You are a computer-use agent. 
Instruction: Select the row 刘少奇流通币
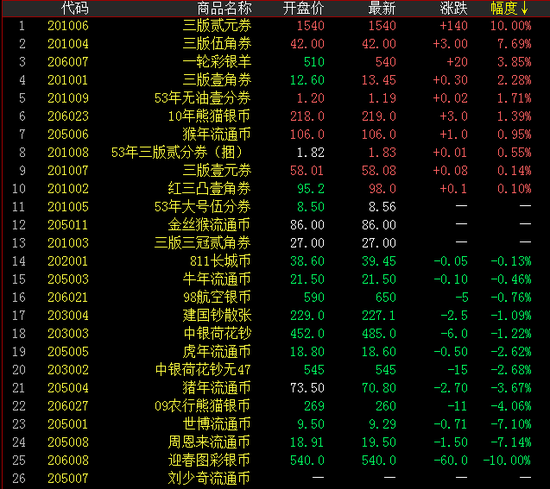[276, 478]
